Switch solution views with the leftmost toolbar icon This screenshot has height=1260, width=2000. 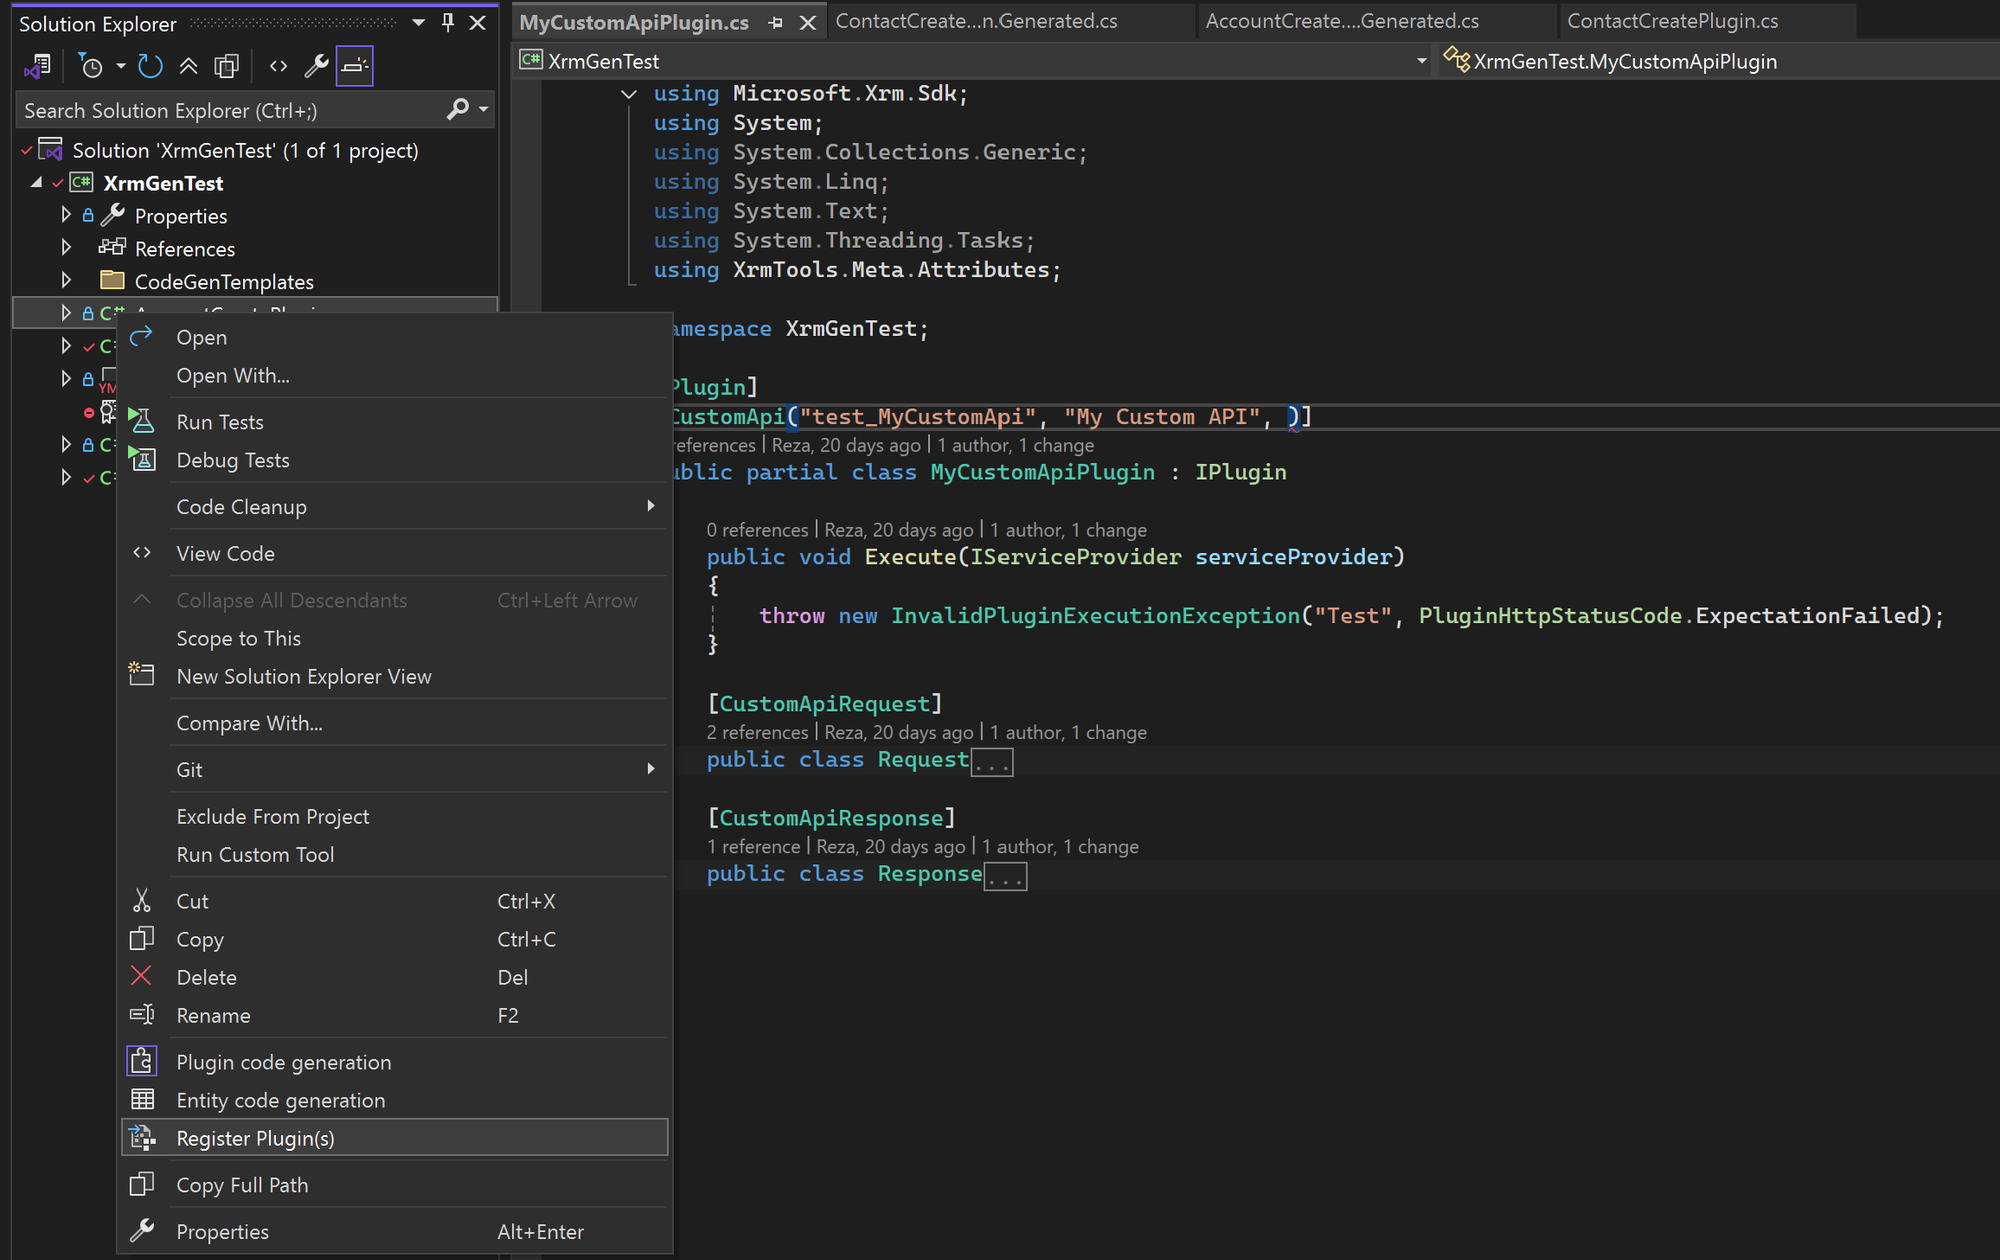37,65
